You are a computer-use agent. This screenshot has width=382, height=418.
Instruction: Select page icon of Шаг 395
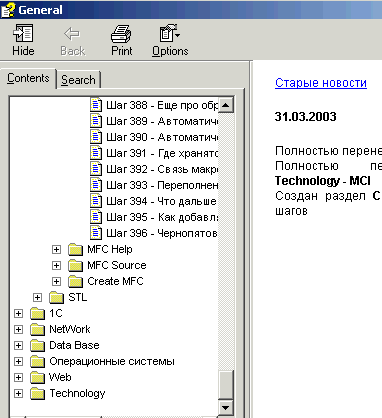click(96, 217)
